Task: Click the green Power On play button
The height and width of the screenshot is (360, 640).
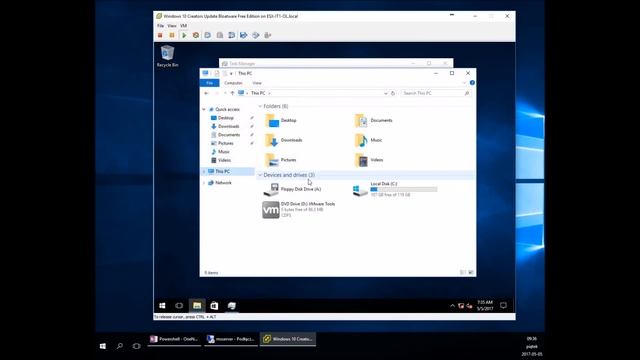Action: click(184, 36)
